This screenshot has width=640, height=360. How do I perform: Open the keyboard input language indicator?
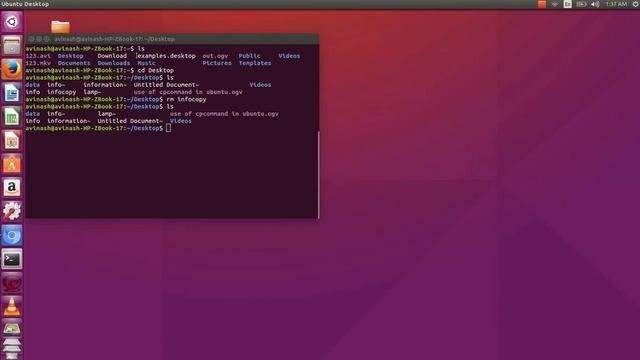click(567, 4)
